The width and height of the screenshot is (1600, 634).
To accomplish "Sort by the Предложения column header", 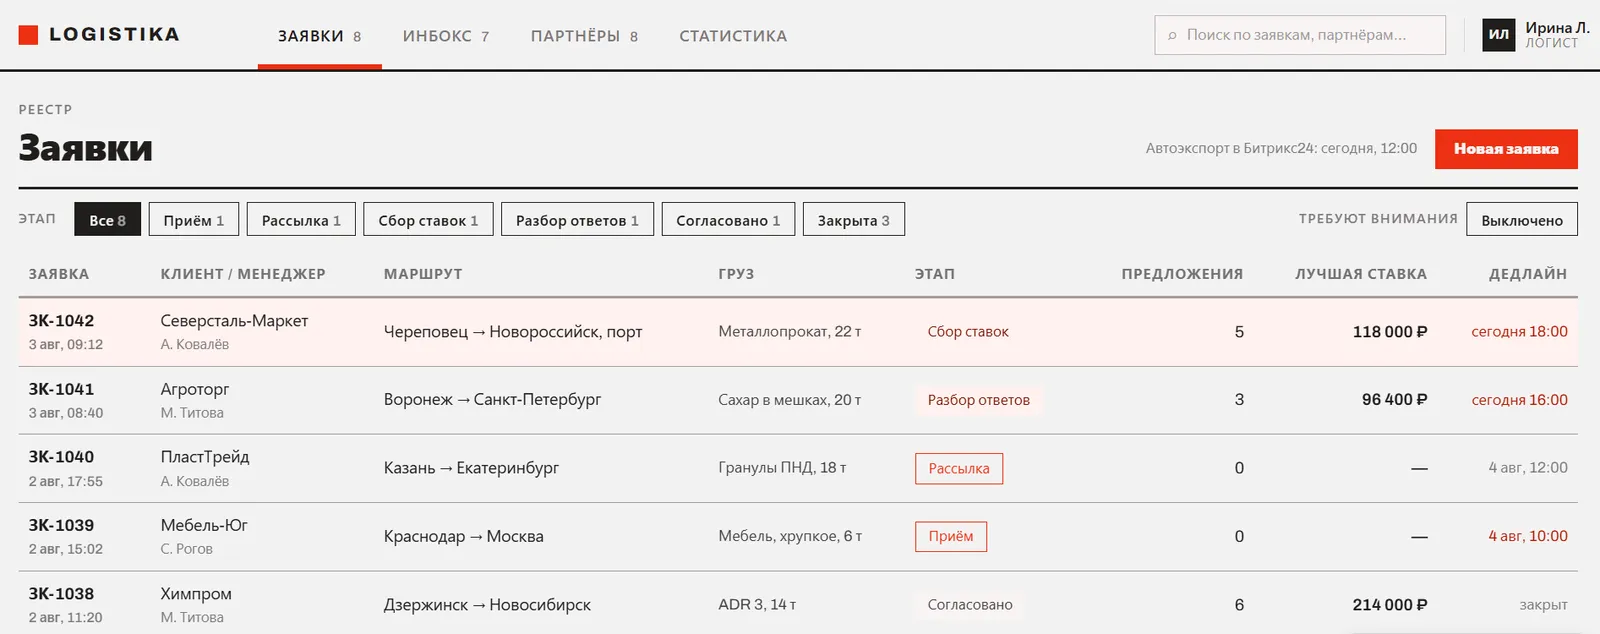I will click(x=1182, y=274).
